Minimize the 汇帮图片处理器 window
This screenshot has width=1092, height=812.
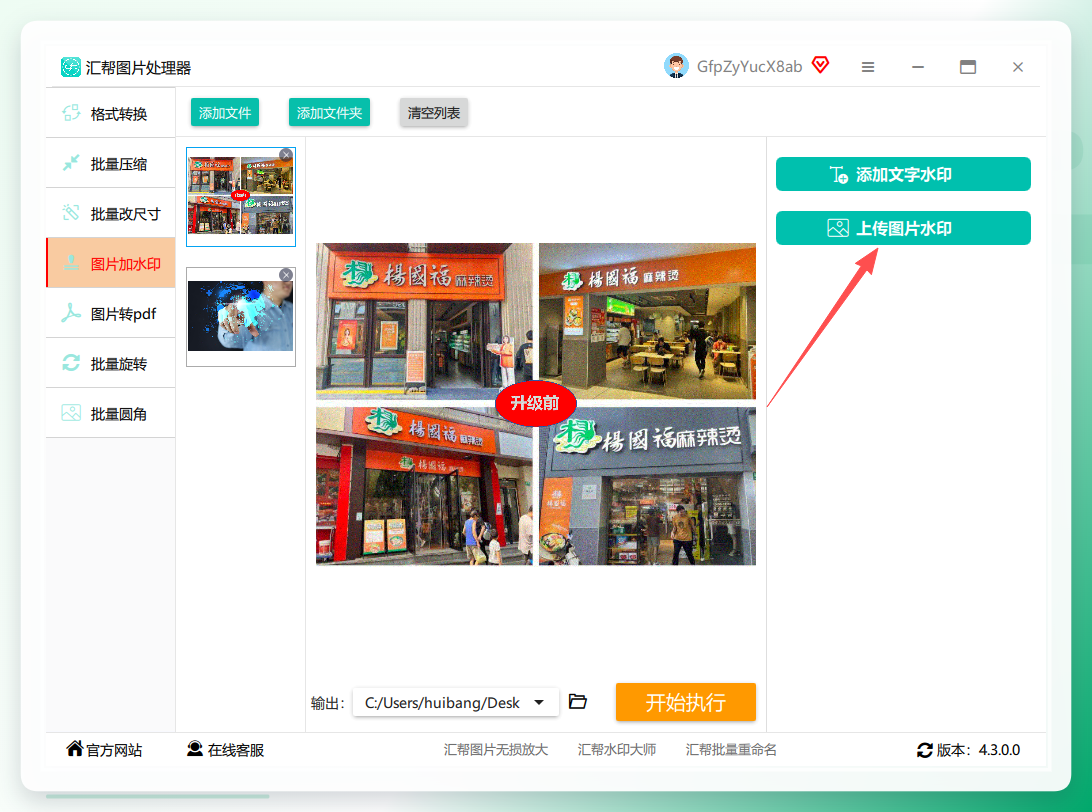(918, 68)
